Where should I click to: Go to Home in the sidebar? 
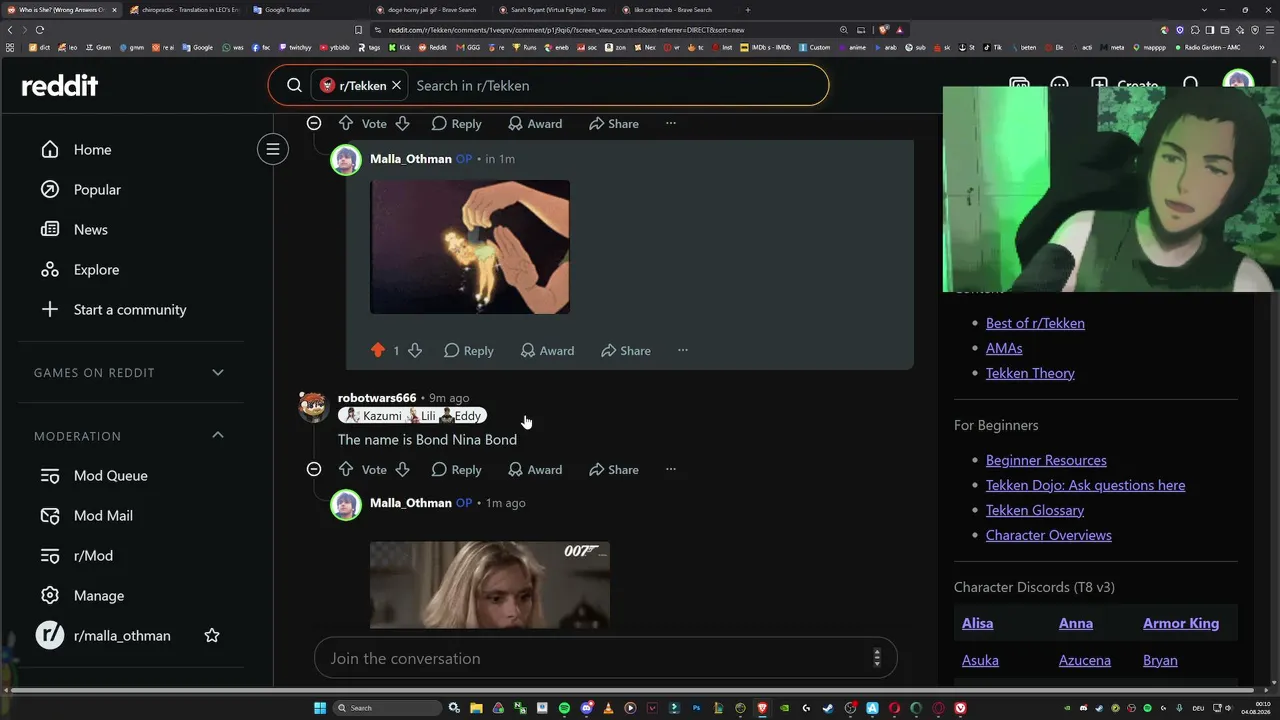(92, 149)
